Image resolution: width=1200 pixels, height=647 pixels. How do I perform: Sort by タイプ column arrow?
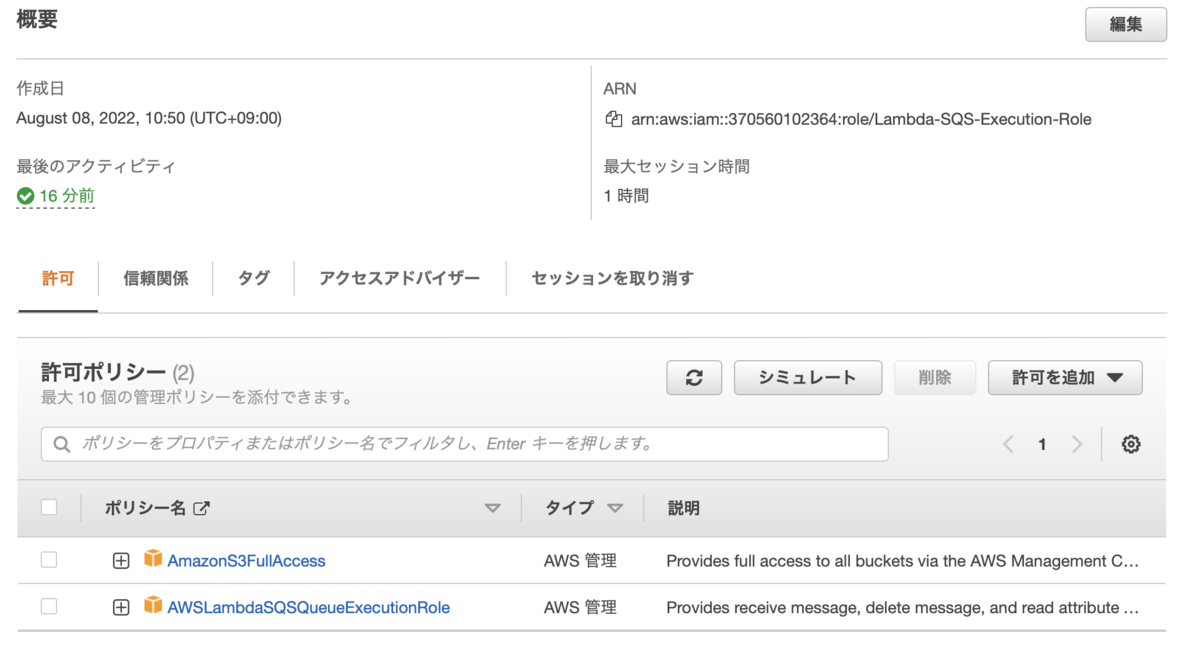click(615, 508)
